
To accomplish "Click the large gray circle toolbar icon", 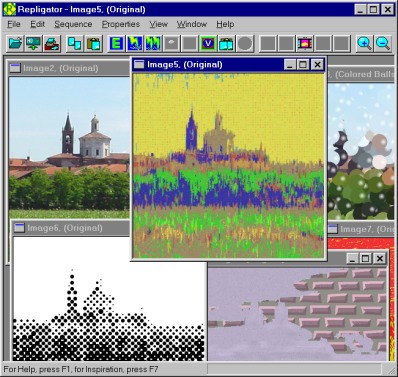I will 245,44.
